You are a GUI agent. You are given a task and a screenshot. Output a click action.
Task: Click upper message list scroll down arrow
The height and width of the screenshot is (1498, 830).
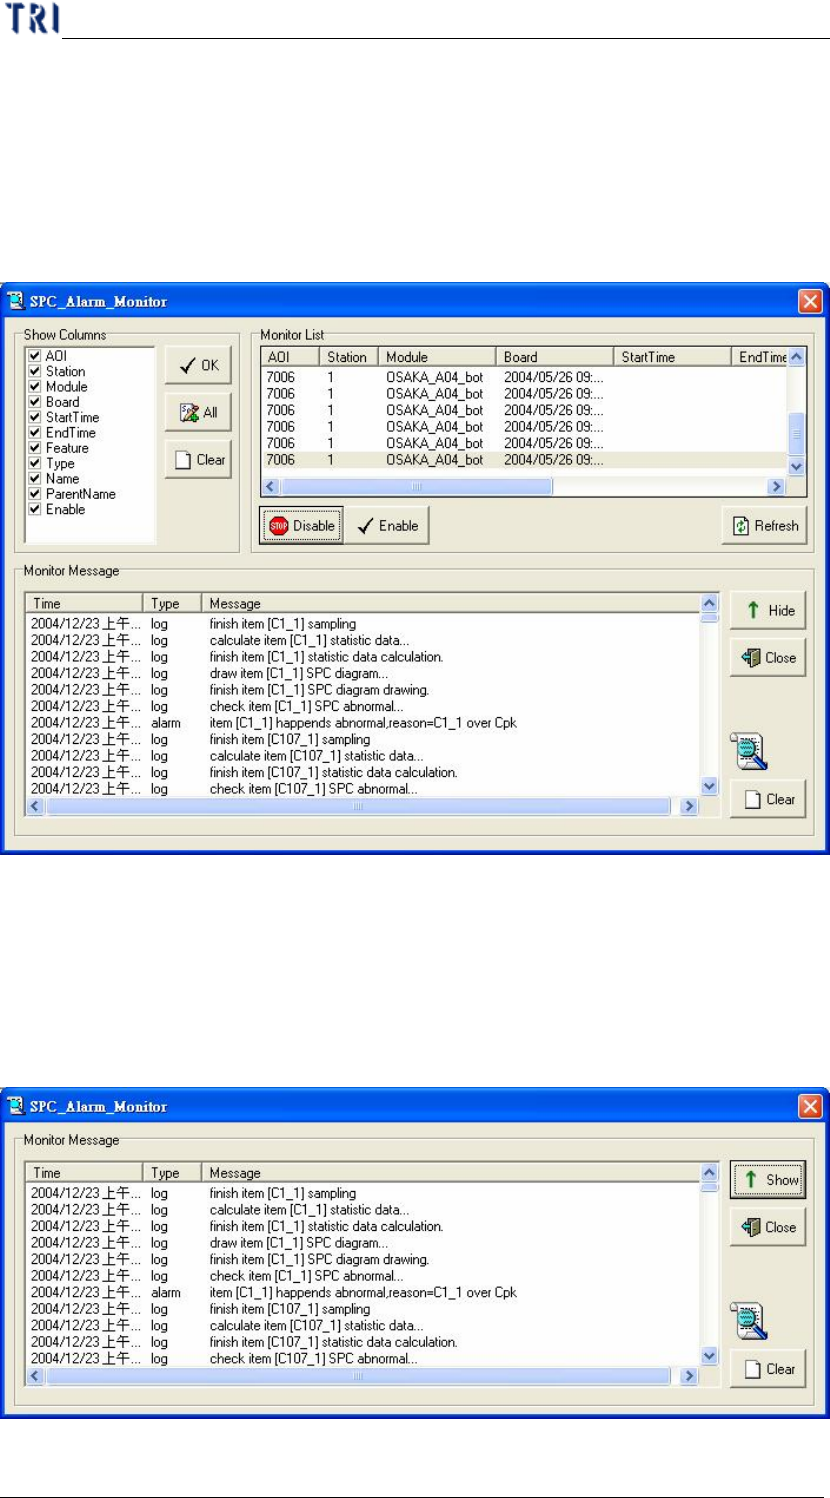pyautogui.click(x=709, y=787)
